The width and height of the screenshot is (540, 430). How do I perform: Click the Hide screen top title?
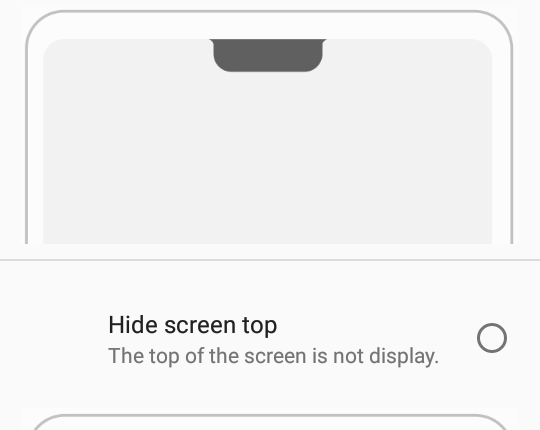pyautogui.click(x=193, y=325)
